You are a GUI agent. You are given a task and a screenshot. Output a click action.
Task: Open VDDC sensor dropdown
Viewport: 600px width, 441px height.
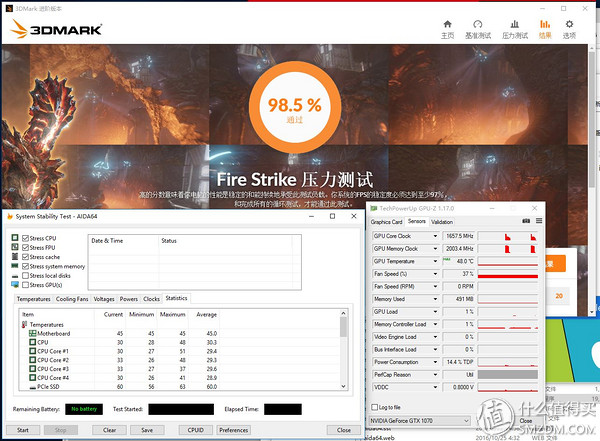pos(435,387)
